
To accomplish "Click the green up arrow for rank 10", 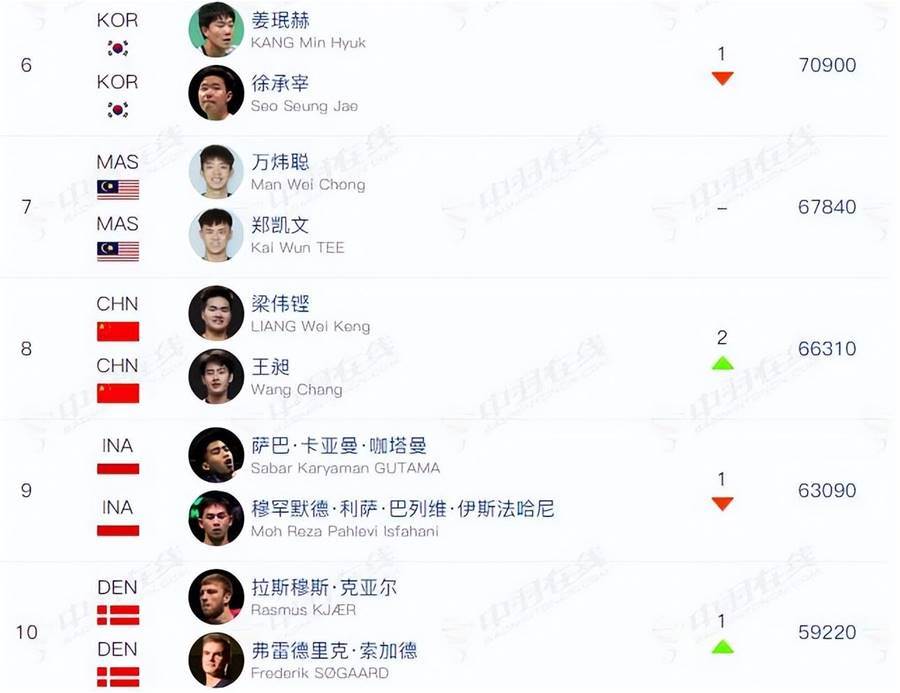I will pyautogui.click(x=722, y=646).
